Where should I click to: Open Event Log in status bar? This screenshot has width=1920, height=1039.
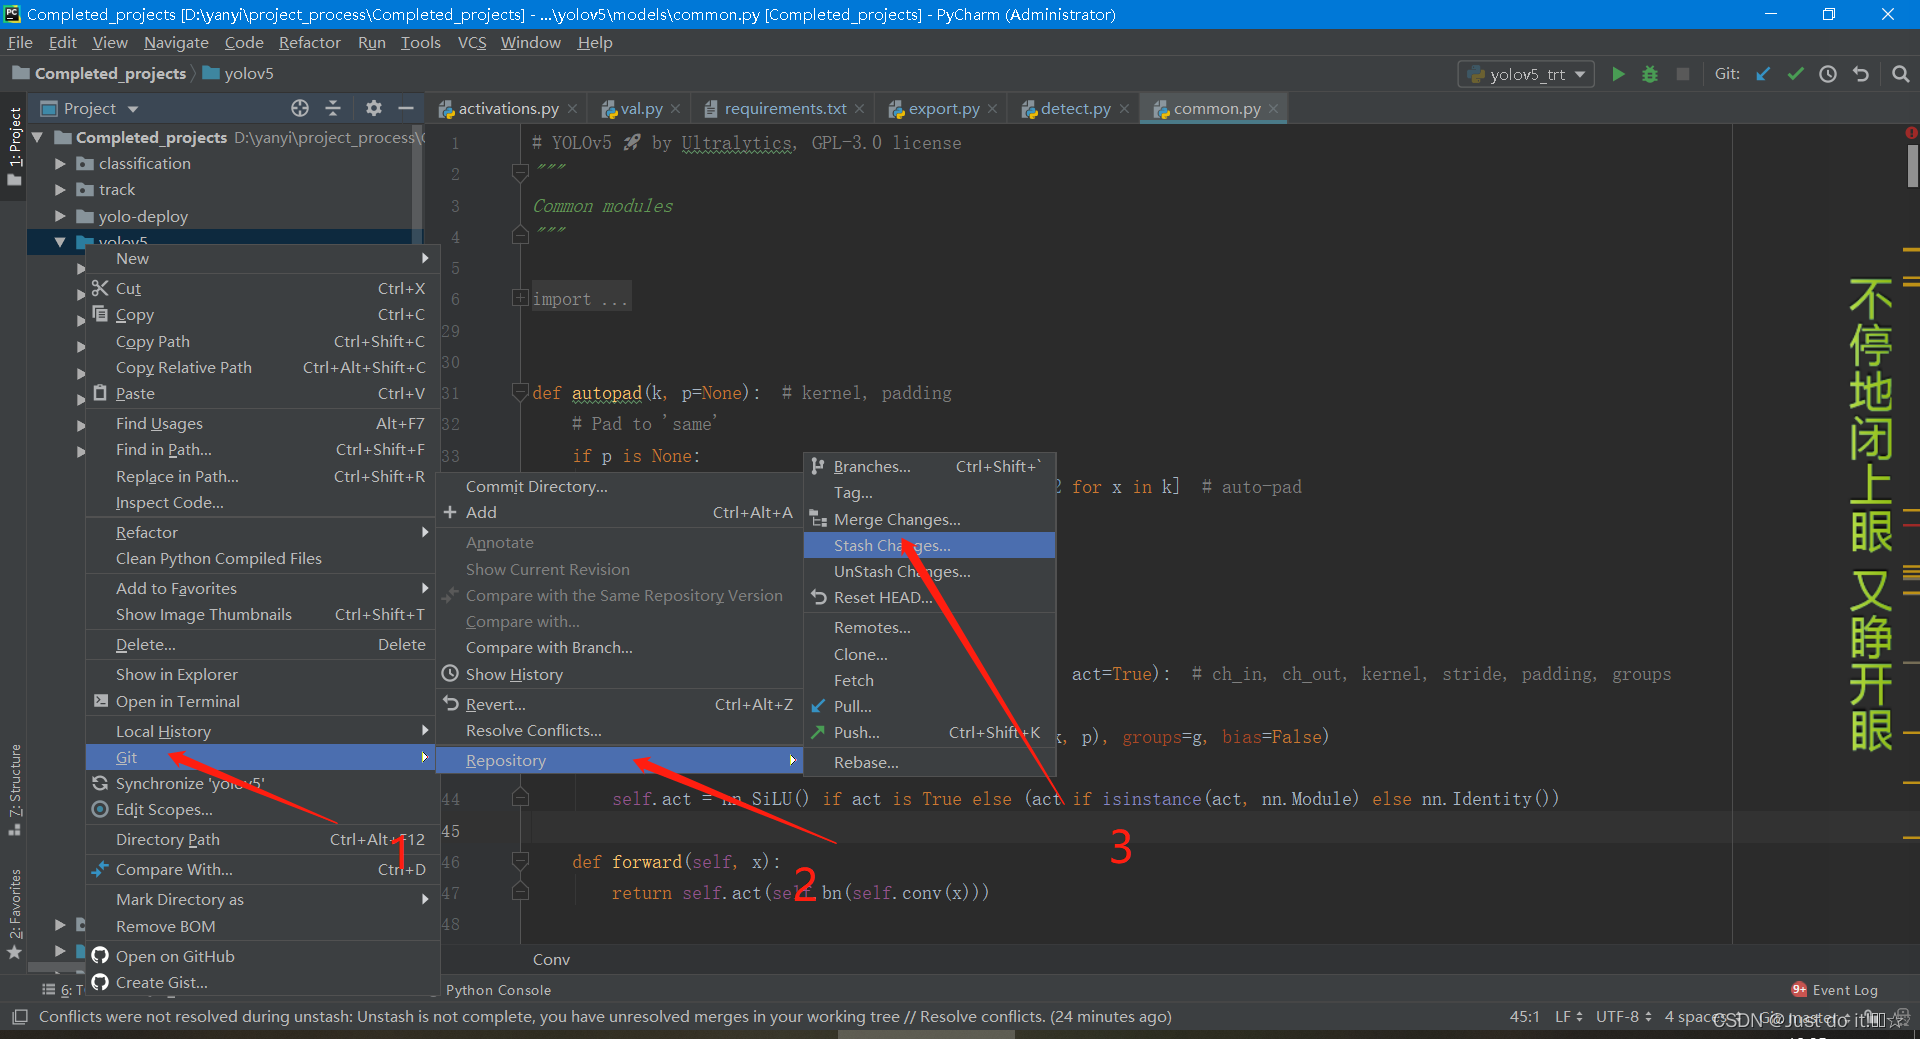(1835, 990)
